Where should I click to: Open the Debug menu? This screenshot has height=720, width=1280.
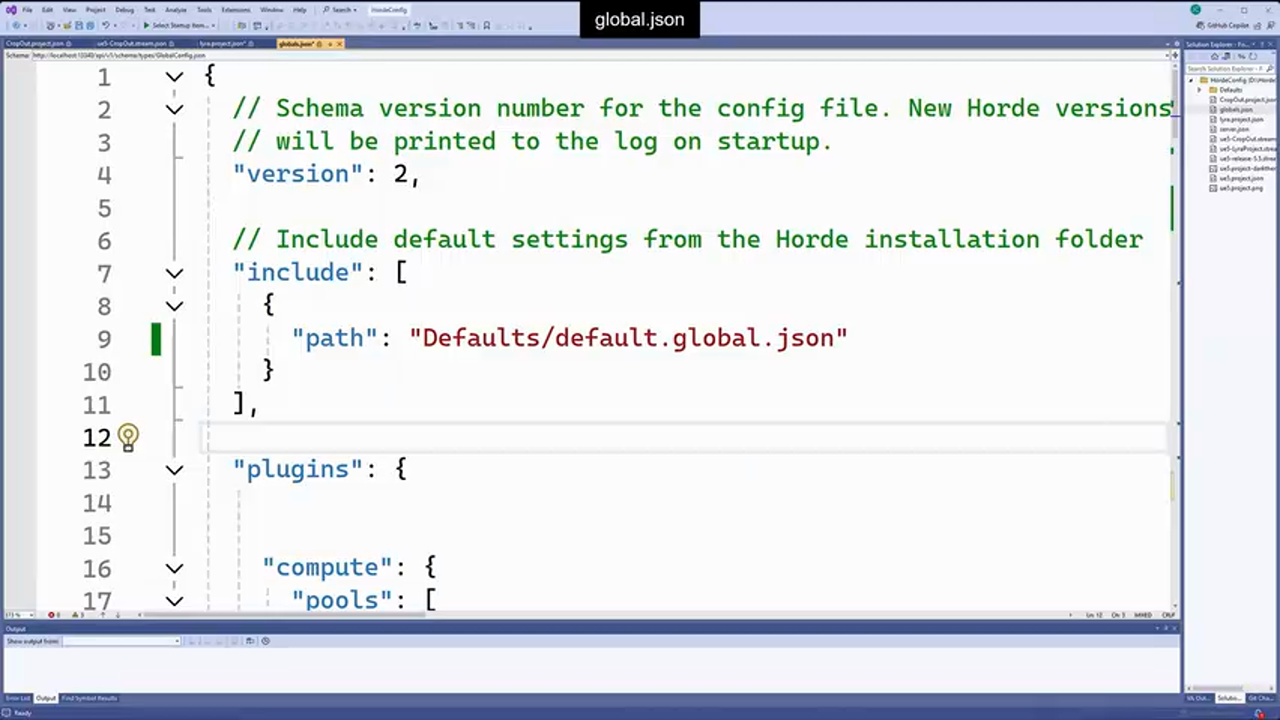tap(124, 9)
